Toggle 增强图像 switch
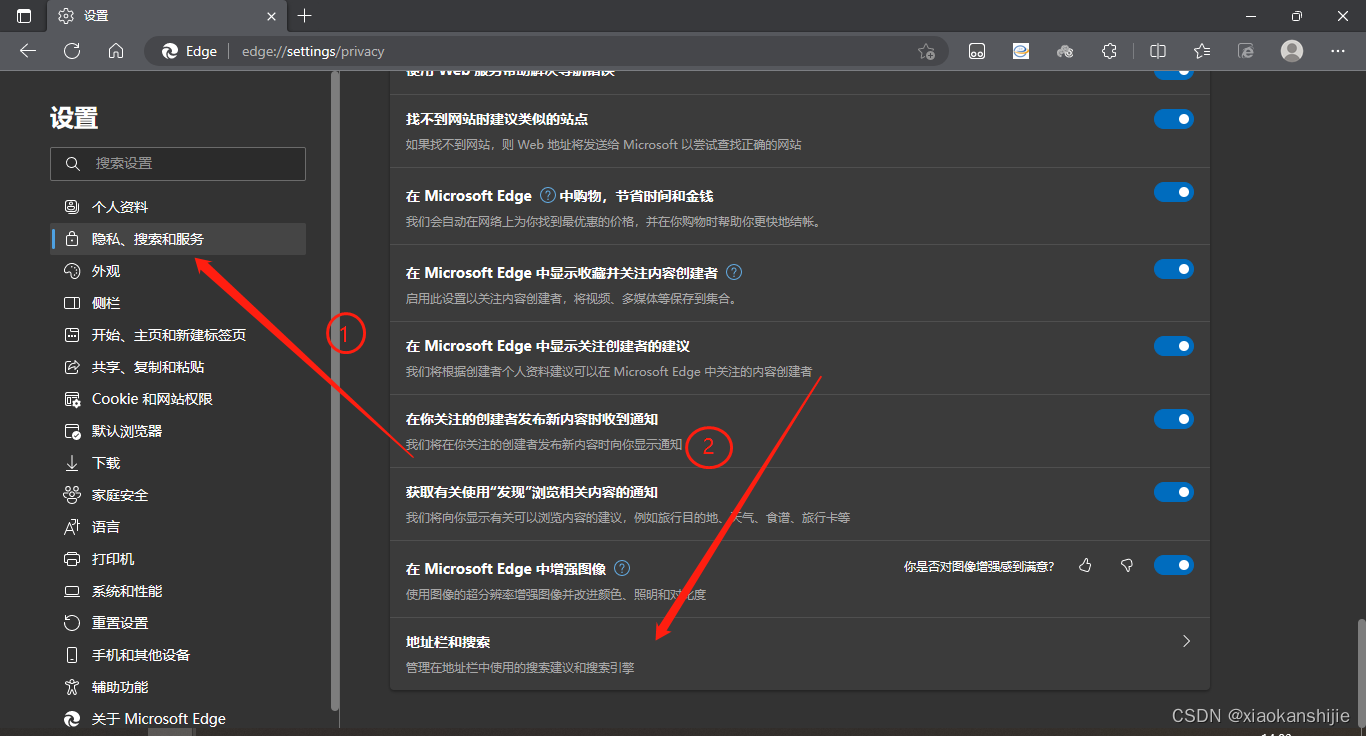 click(1174, 566)
